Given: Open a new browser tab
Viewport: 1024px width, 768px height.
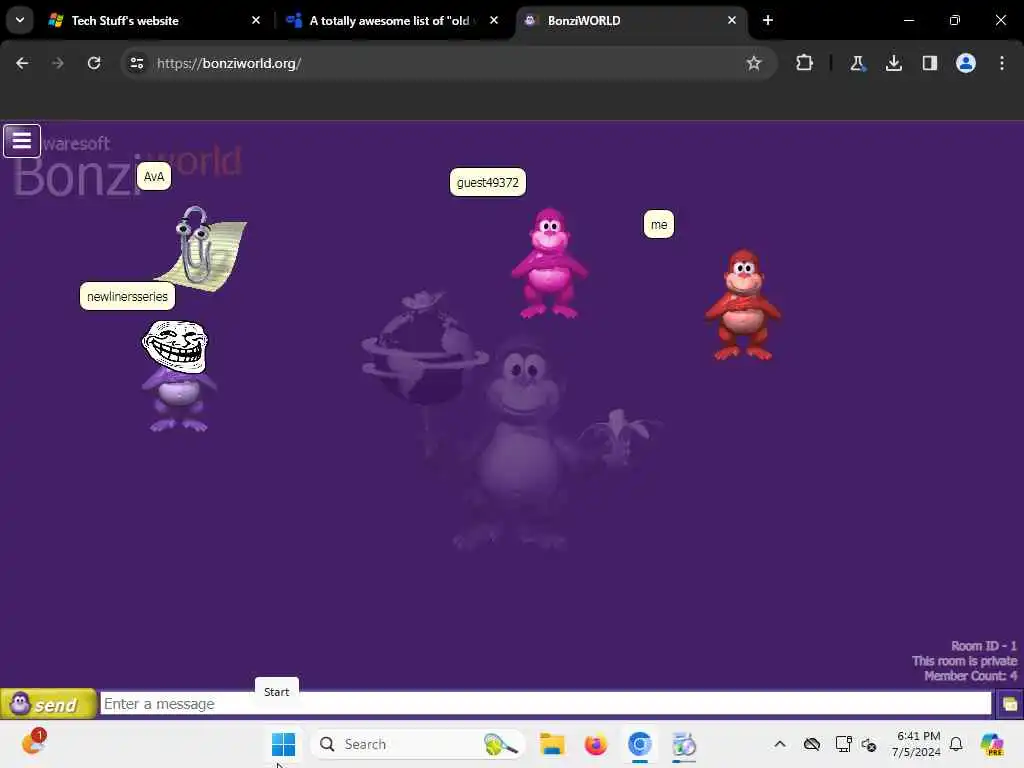Looking at the screenshot, I should [768, 21].
